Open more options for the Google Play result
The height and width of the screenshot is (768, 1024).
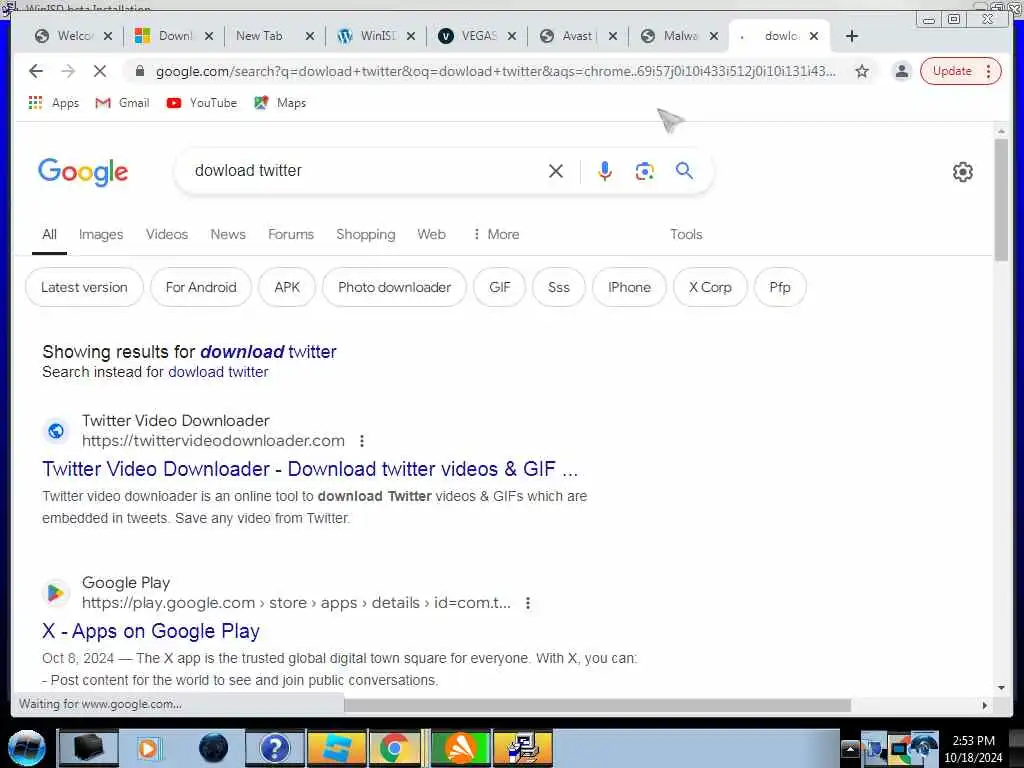pos(528,603)
